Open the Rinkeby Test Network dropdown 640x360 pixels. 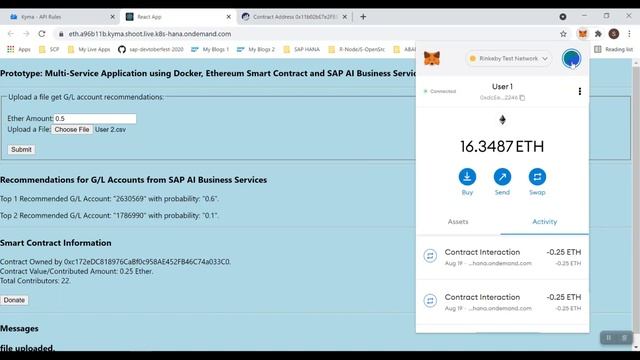point(508,59)
